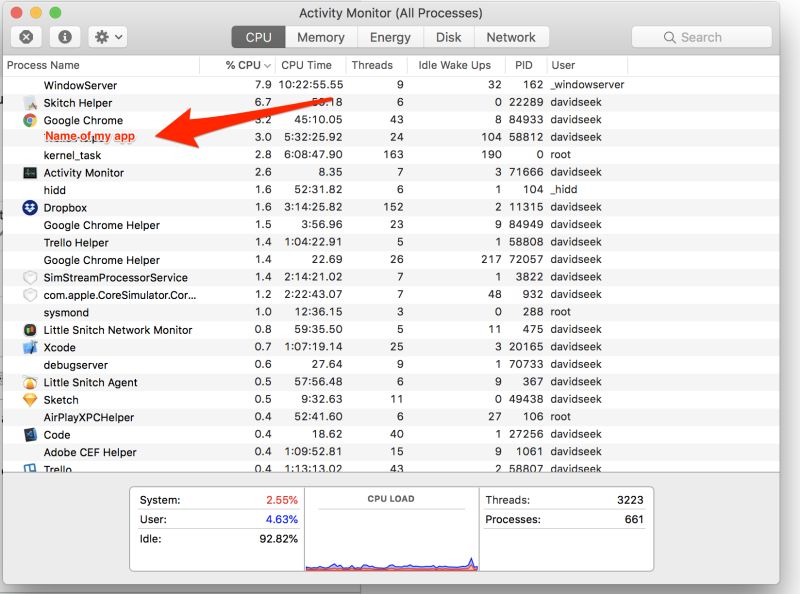Image resolution: width=800 pixels, height=594 pixels.
Task: Click the com.apple.CoreSimulator shield icon
Action: (x=30, y=295)
